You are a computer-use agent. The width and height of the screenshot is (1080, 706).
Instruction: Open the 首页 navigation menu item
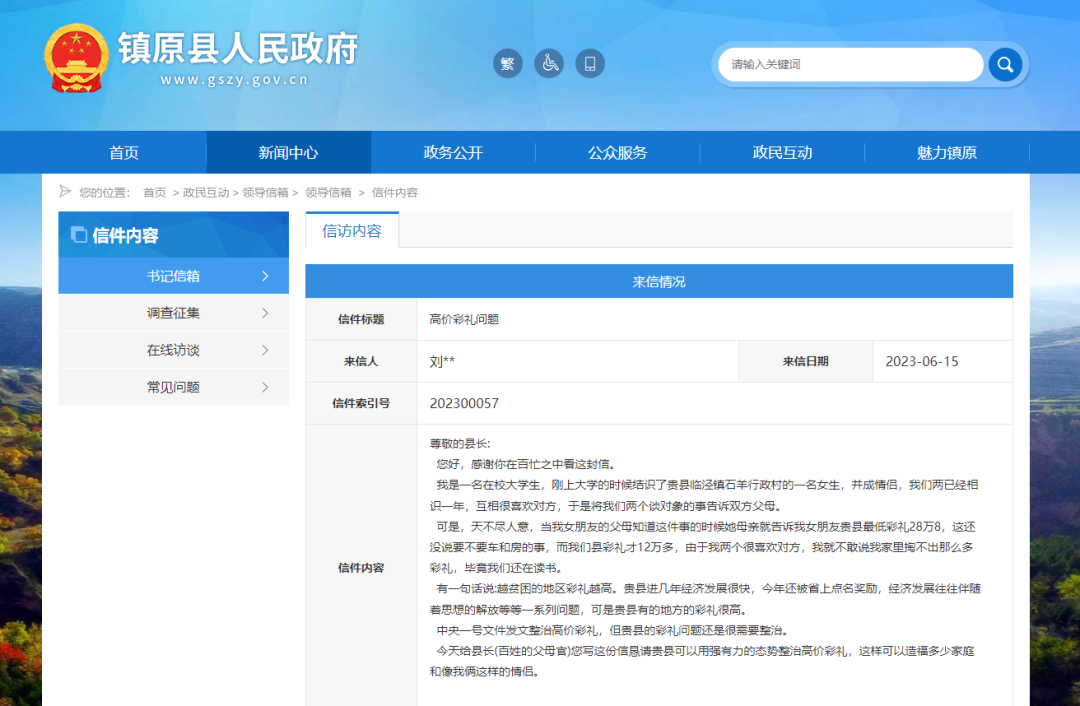tap(124, 153)
